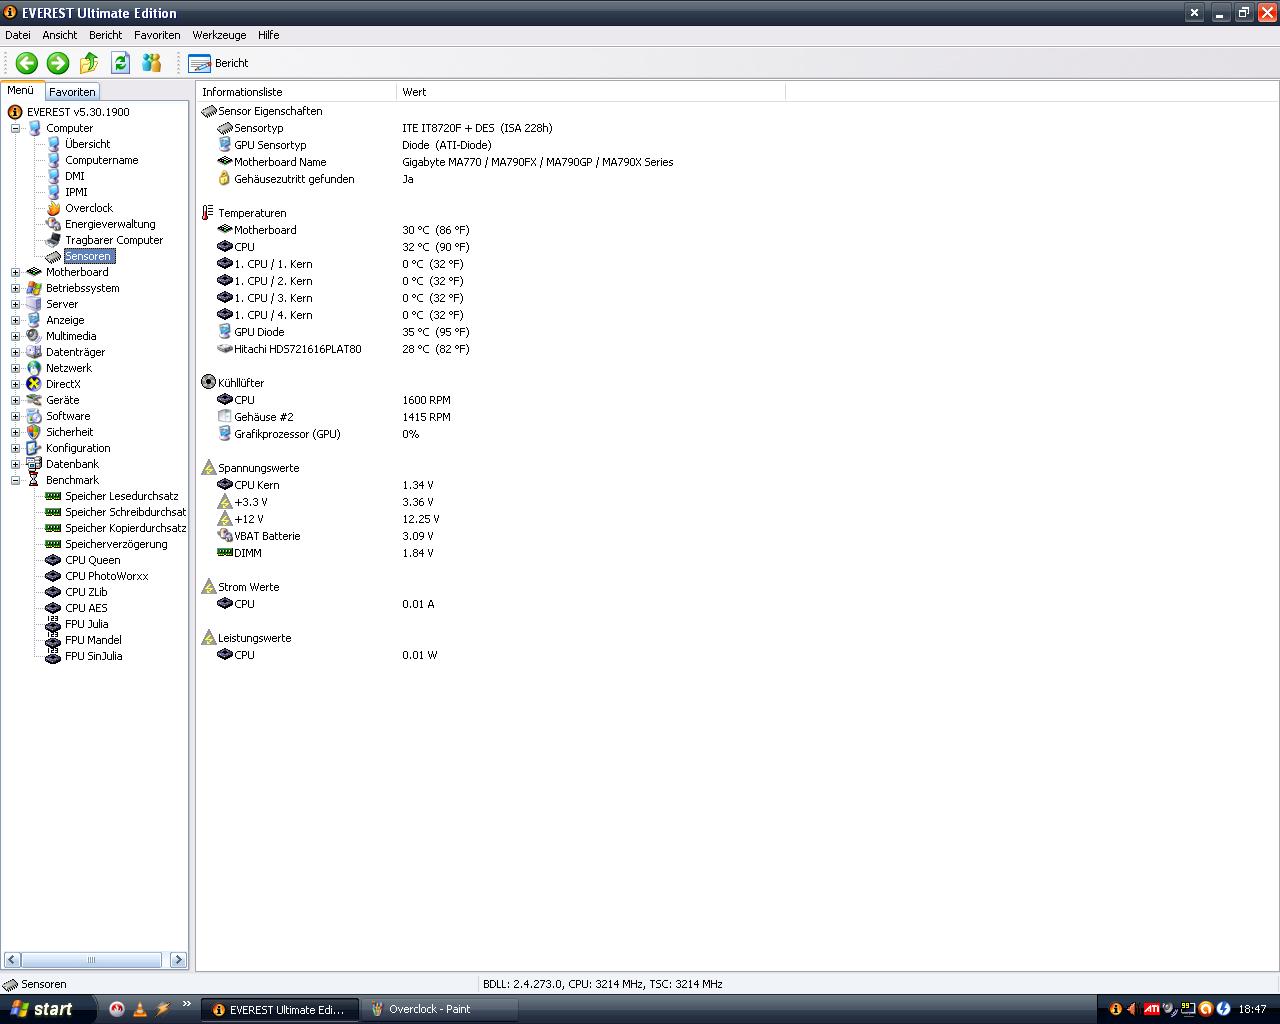The width and height of the screenshot is (1280, 1024).
Task: Click the Bericht report toolbar button
Action: click(x=218, y=63)
